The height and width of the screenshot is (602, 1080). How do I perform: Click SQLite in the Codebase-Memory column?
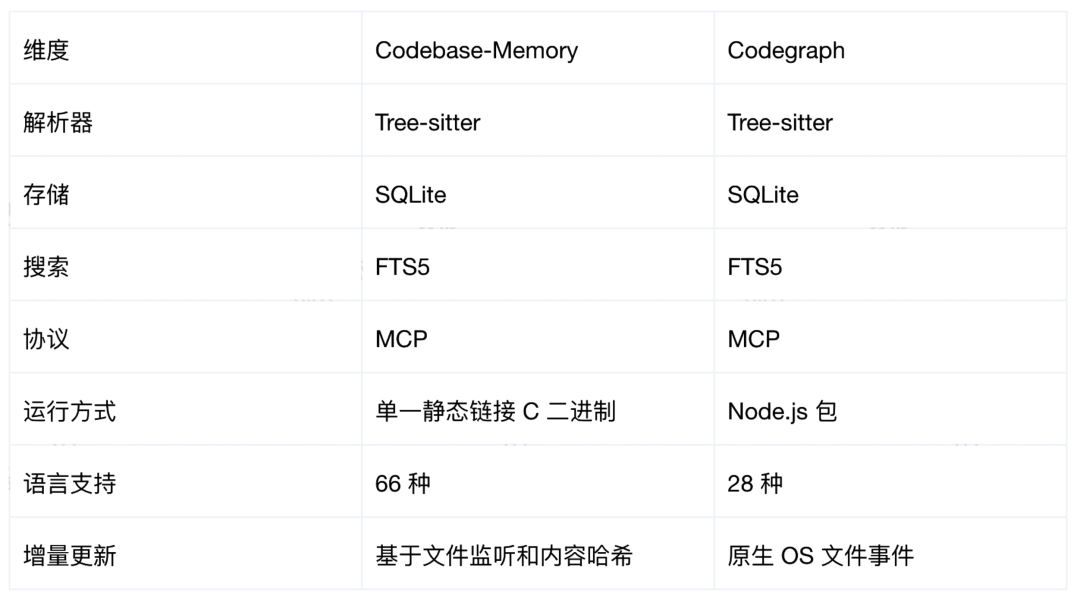pyautogui.click(x=411, y=195)
